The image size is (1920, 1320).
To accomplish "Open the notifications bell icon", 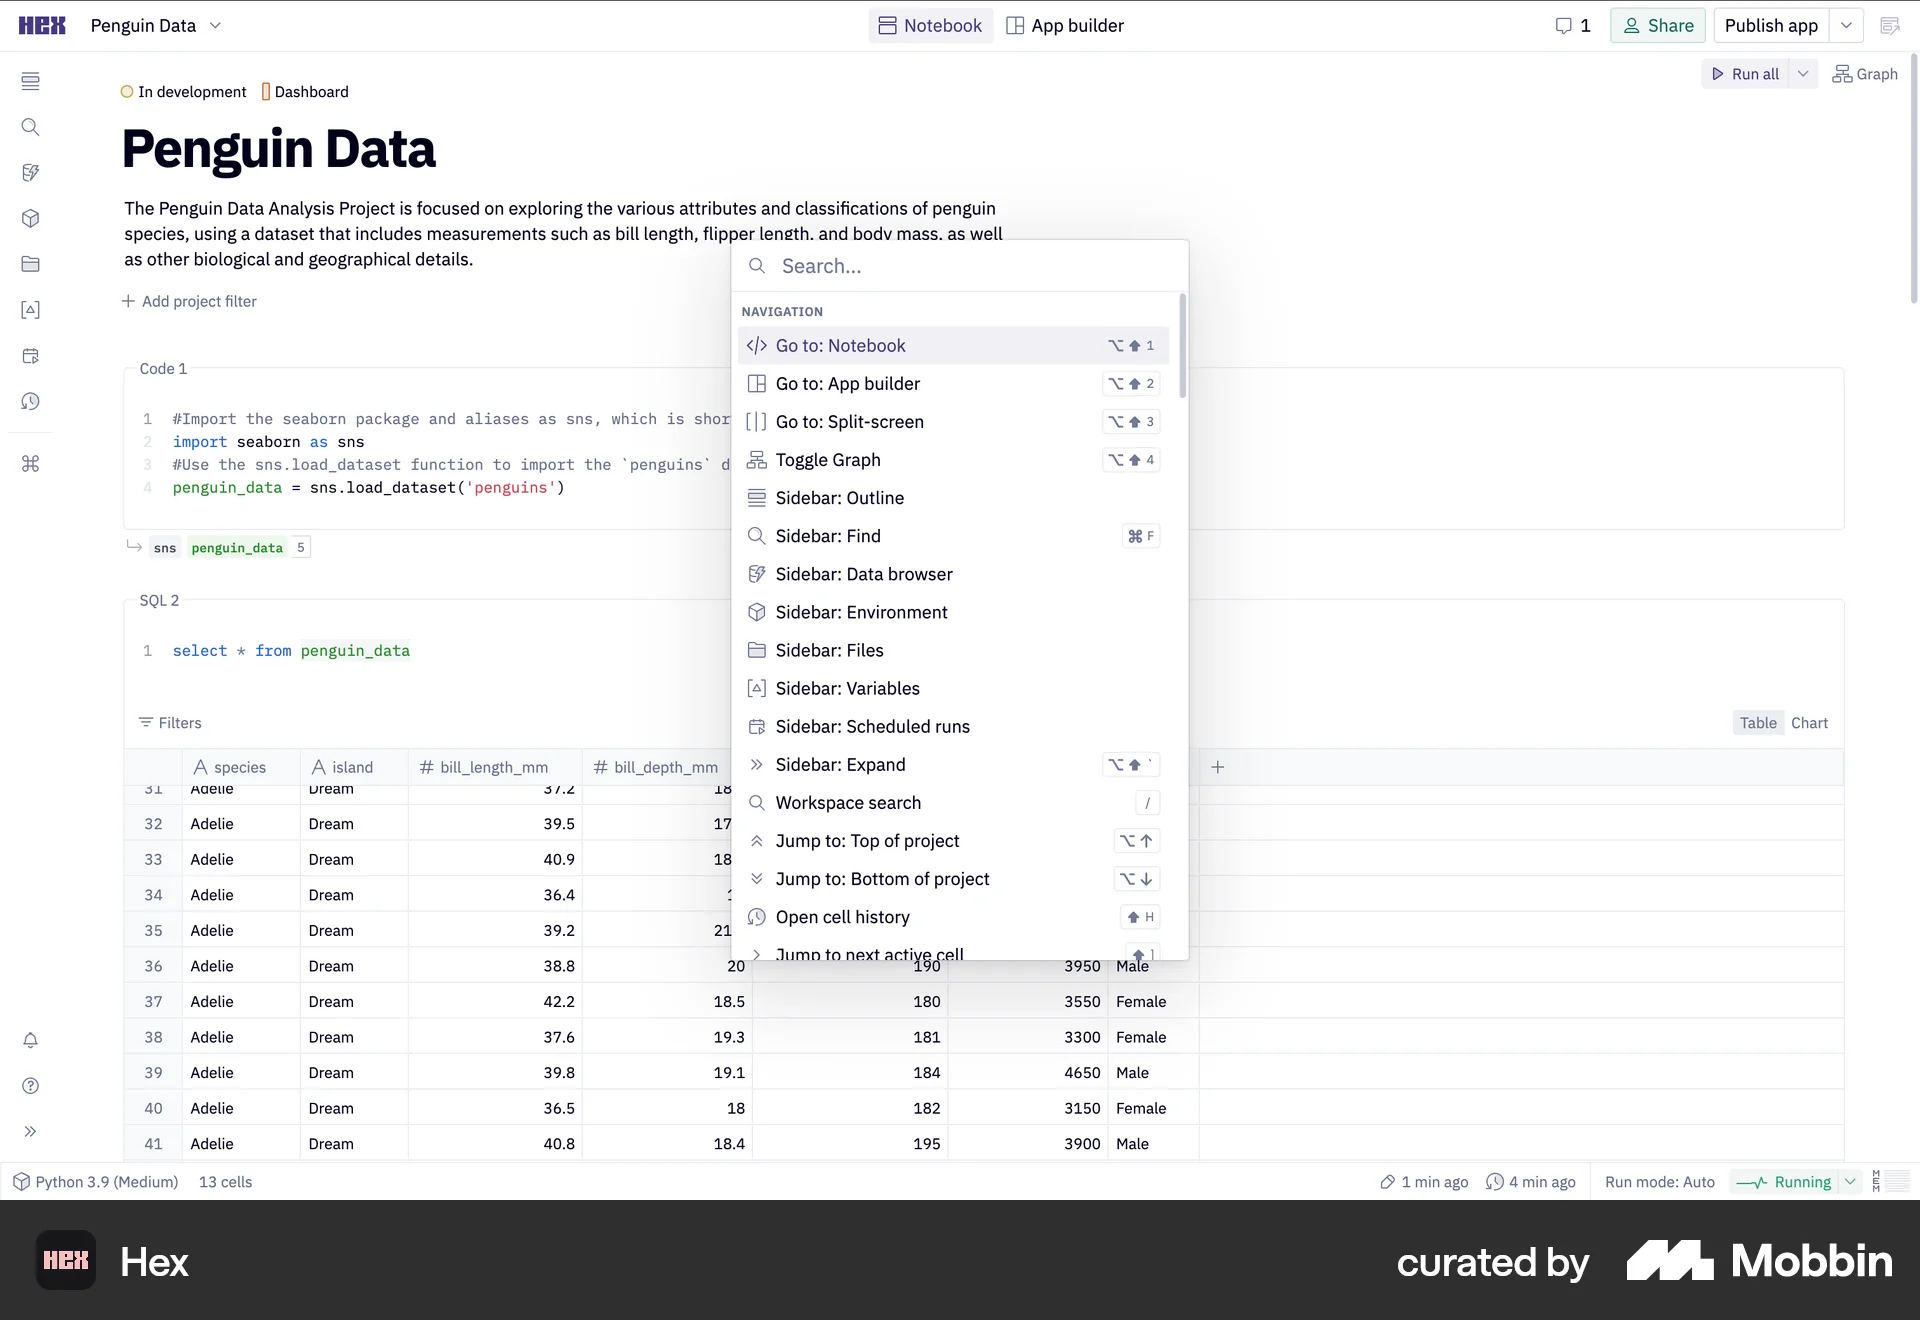I will (x=31, y=1041).
